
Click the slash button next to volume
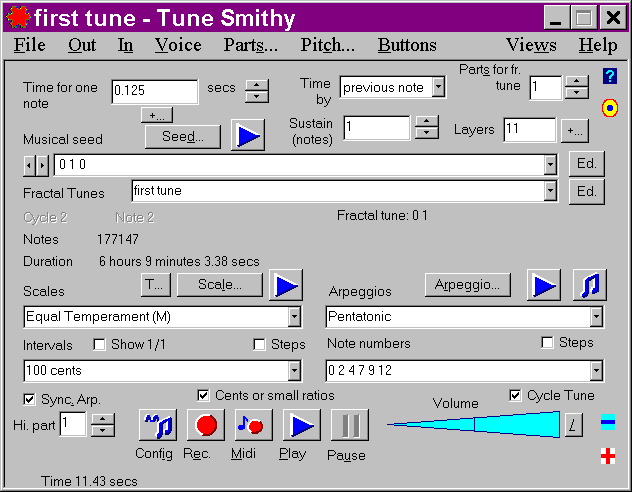click(573, 425)
